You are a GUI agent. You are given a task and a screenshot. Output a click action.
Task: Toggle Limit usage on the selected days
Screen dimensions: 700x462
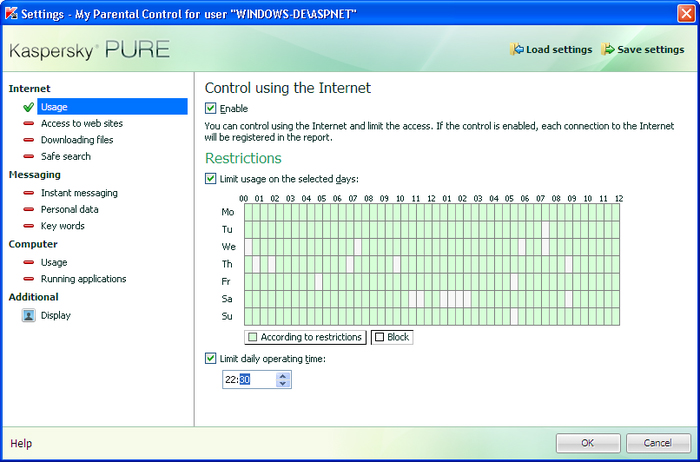click(x=211, y=178)
